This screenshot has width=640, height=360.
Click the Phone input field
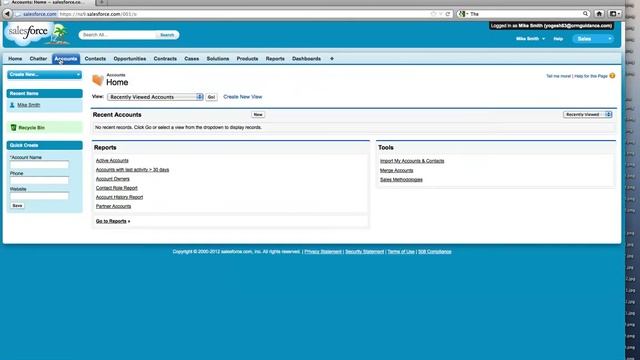[x=39, y=180]
